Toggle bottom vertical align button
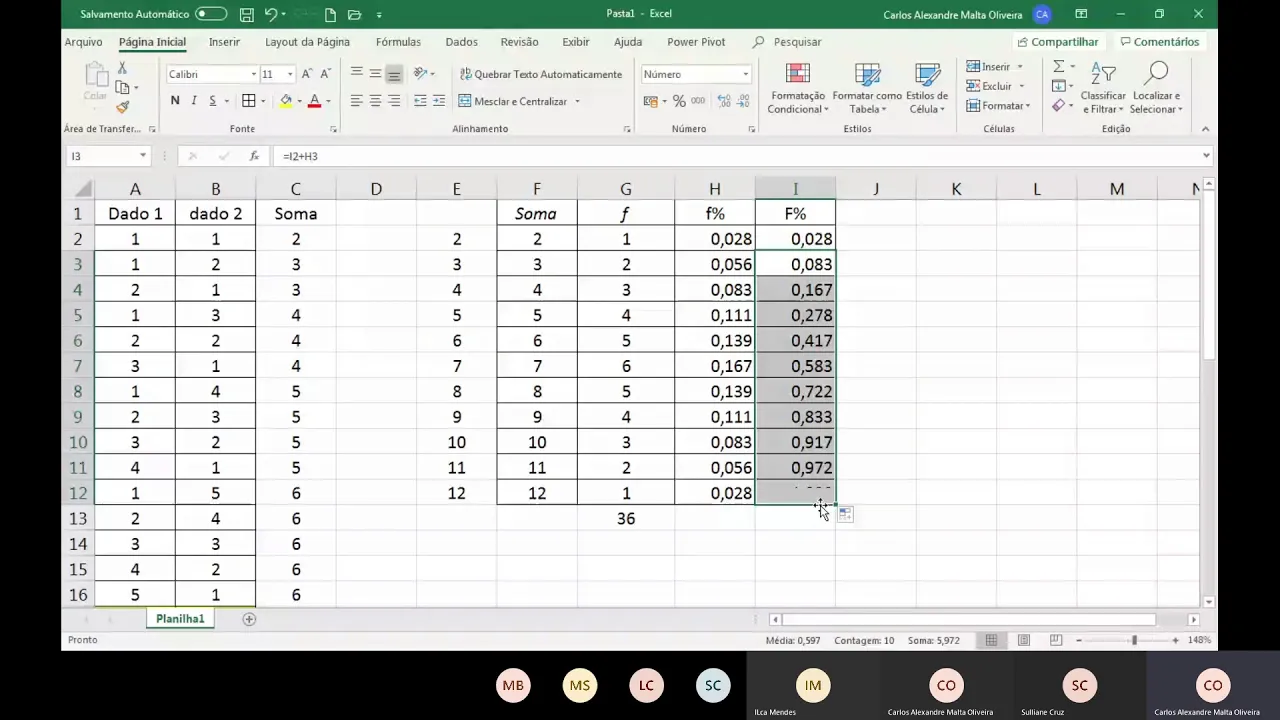Screen dimensions: 1280x720 click(394, 74)
